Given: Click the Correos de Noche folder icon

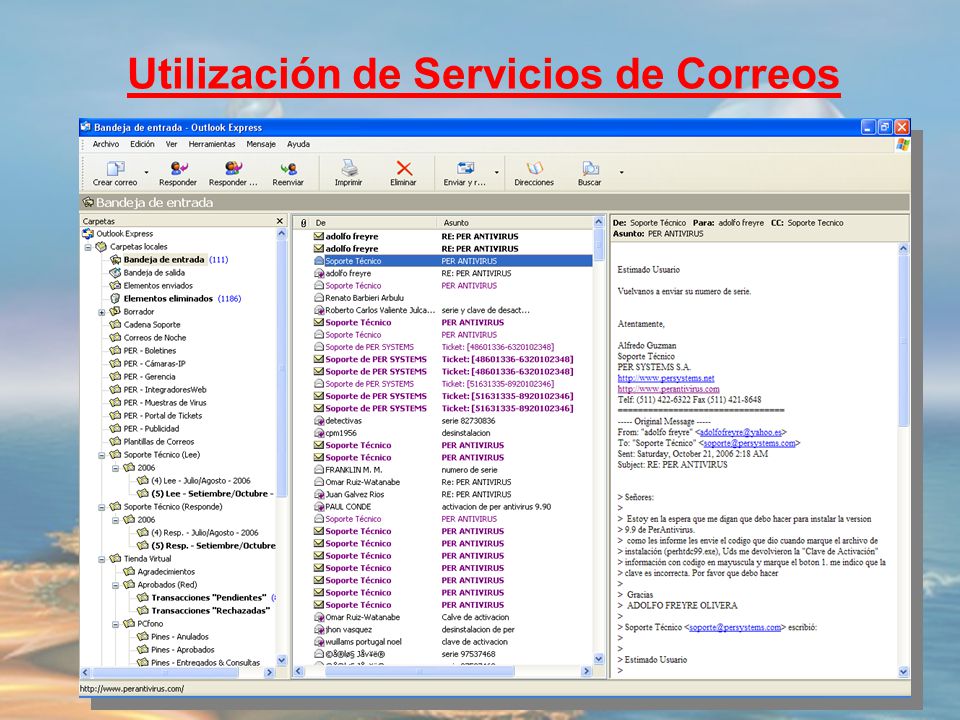Looking at the screenshot, I should [x=115, y=337].
